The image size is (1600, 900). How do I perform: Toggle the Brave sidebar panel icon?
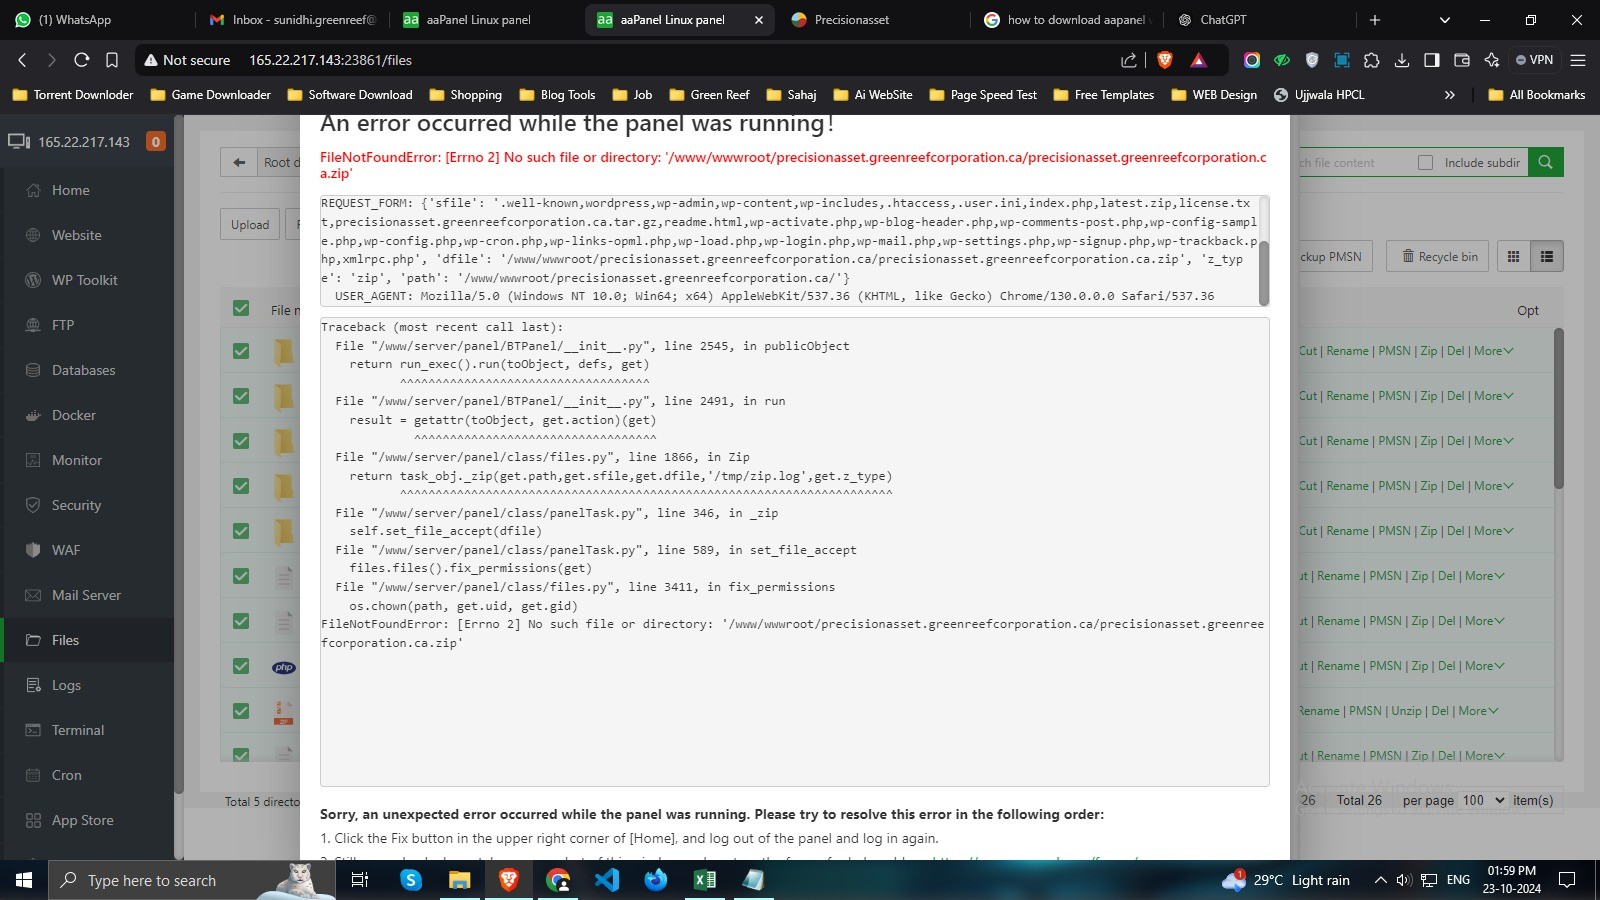pyautogui.click(x=1432, y=60)
